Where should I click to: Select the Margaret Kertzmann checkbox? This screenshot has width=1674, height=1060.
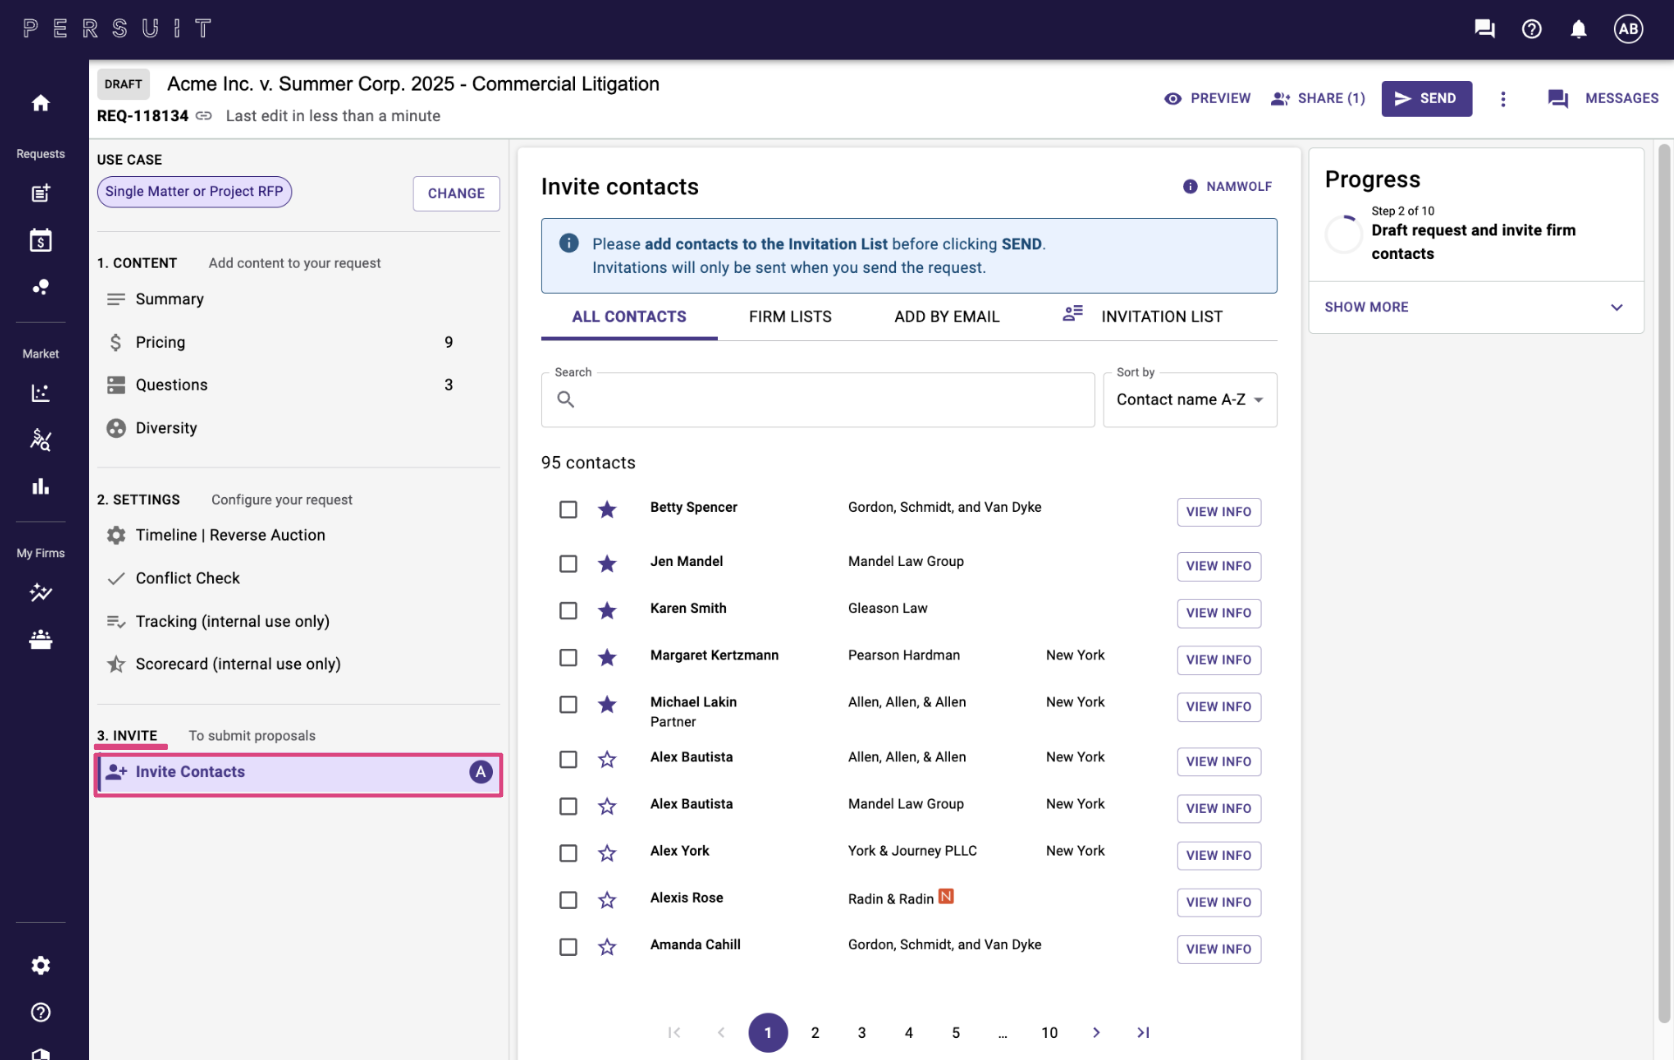point(568,658)
